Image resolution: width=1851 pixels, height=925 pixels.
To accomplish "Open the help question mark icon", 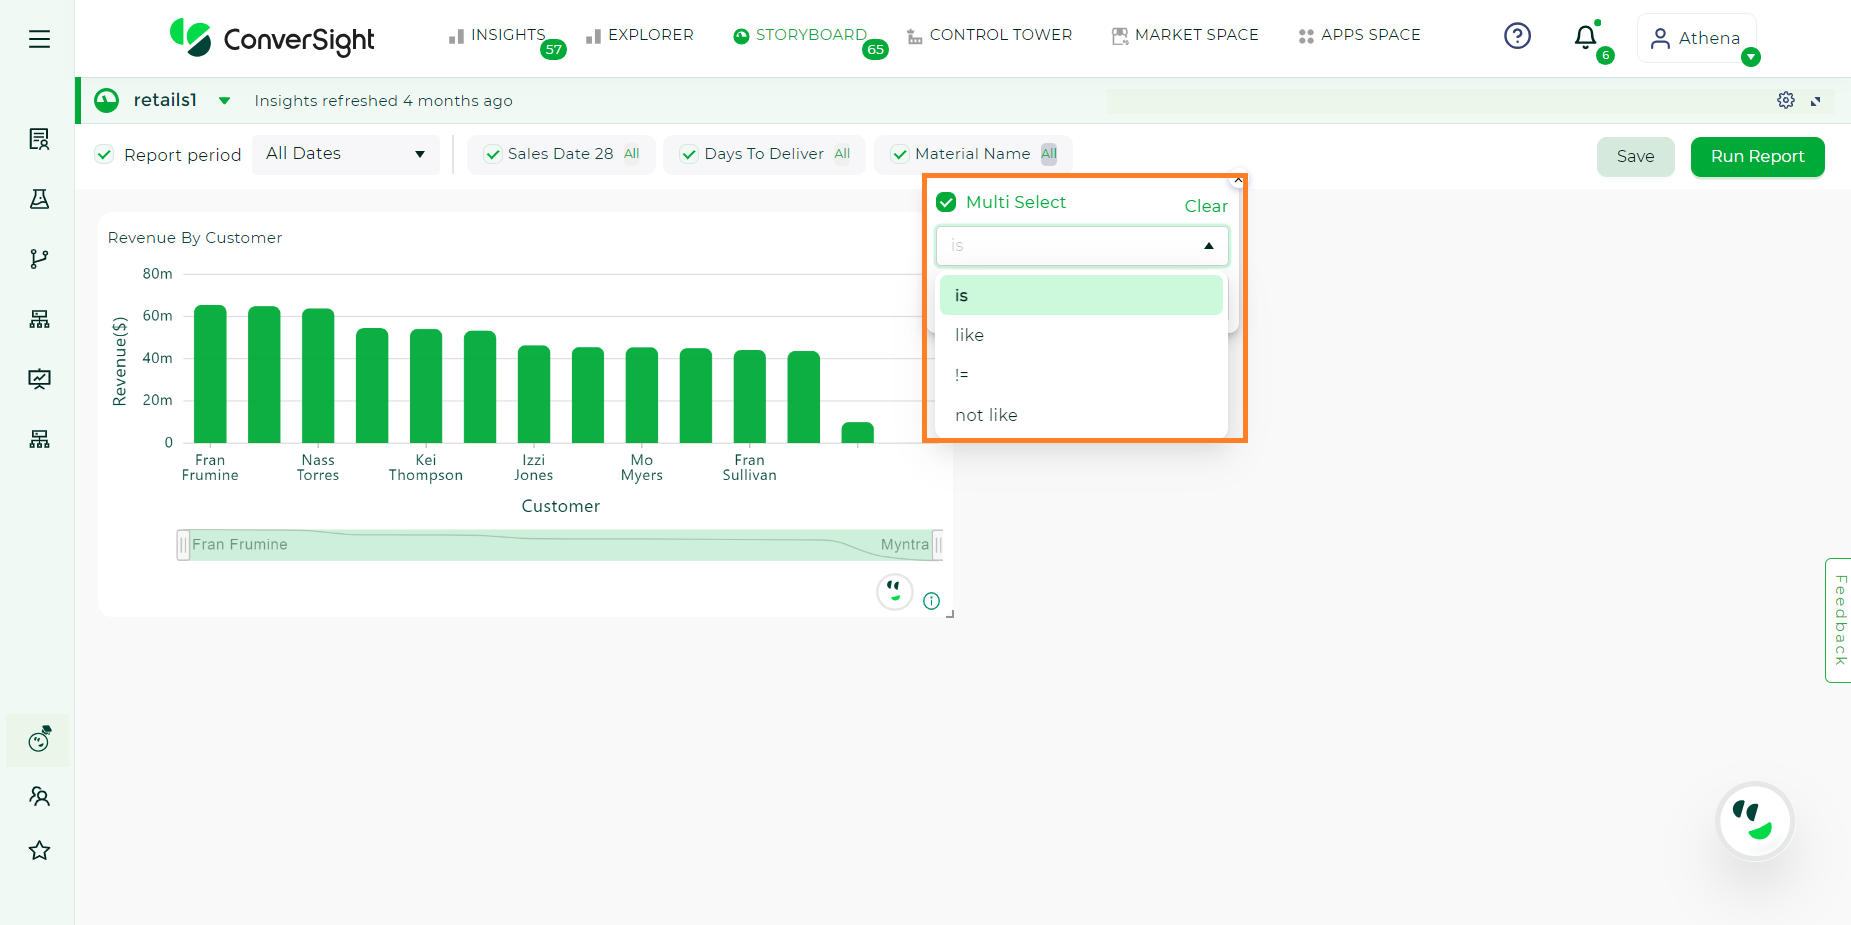I will point(1517,36).
